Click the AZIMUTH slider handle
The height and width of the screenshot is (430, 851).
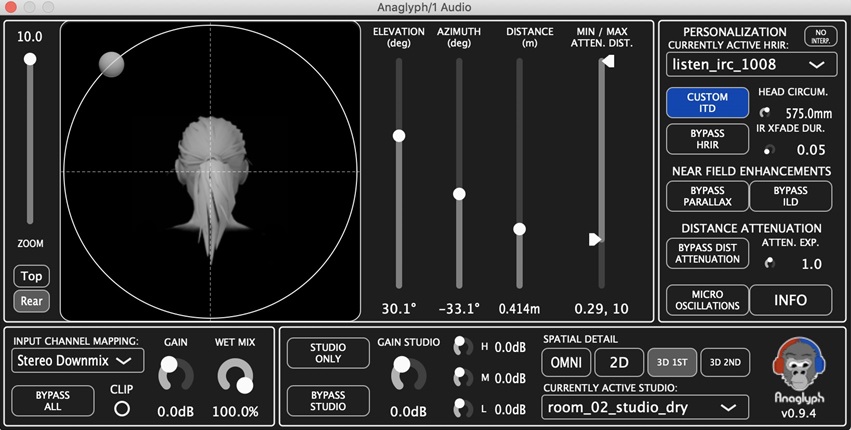click(x=459, y=193)
